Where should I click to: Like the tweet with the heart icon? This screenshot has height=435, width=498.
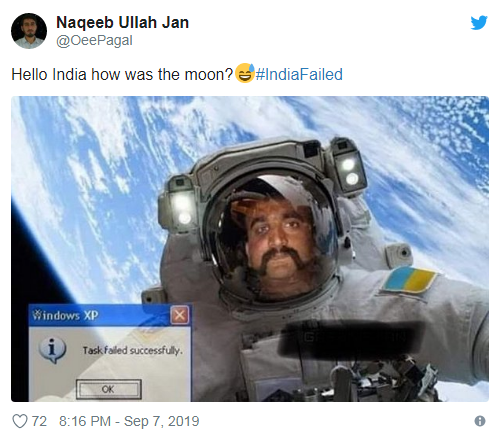tap(20, 421)
